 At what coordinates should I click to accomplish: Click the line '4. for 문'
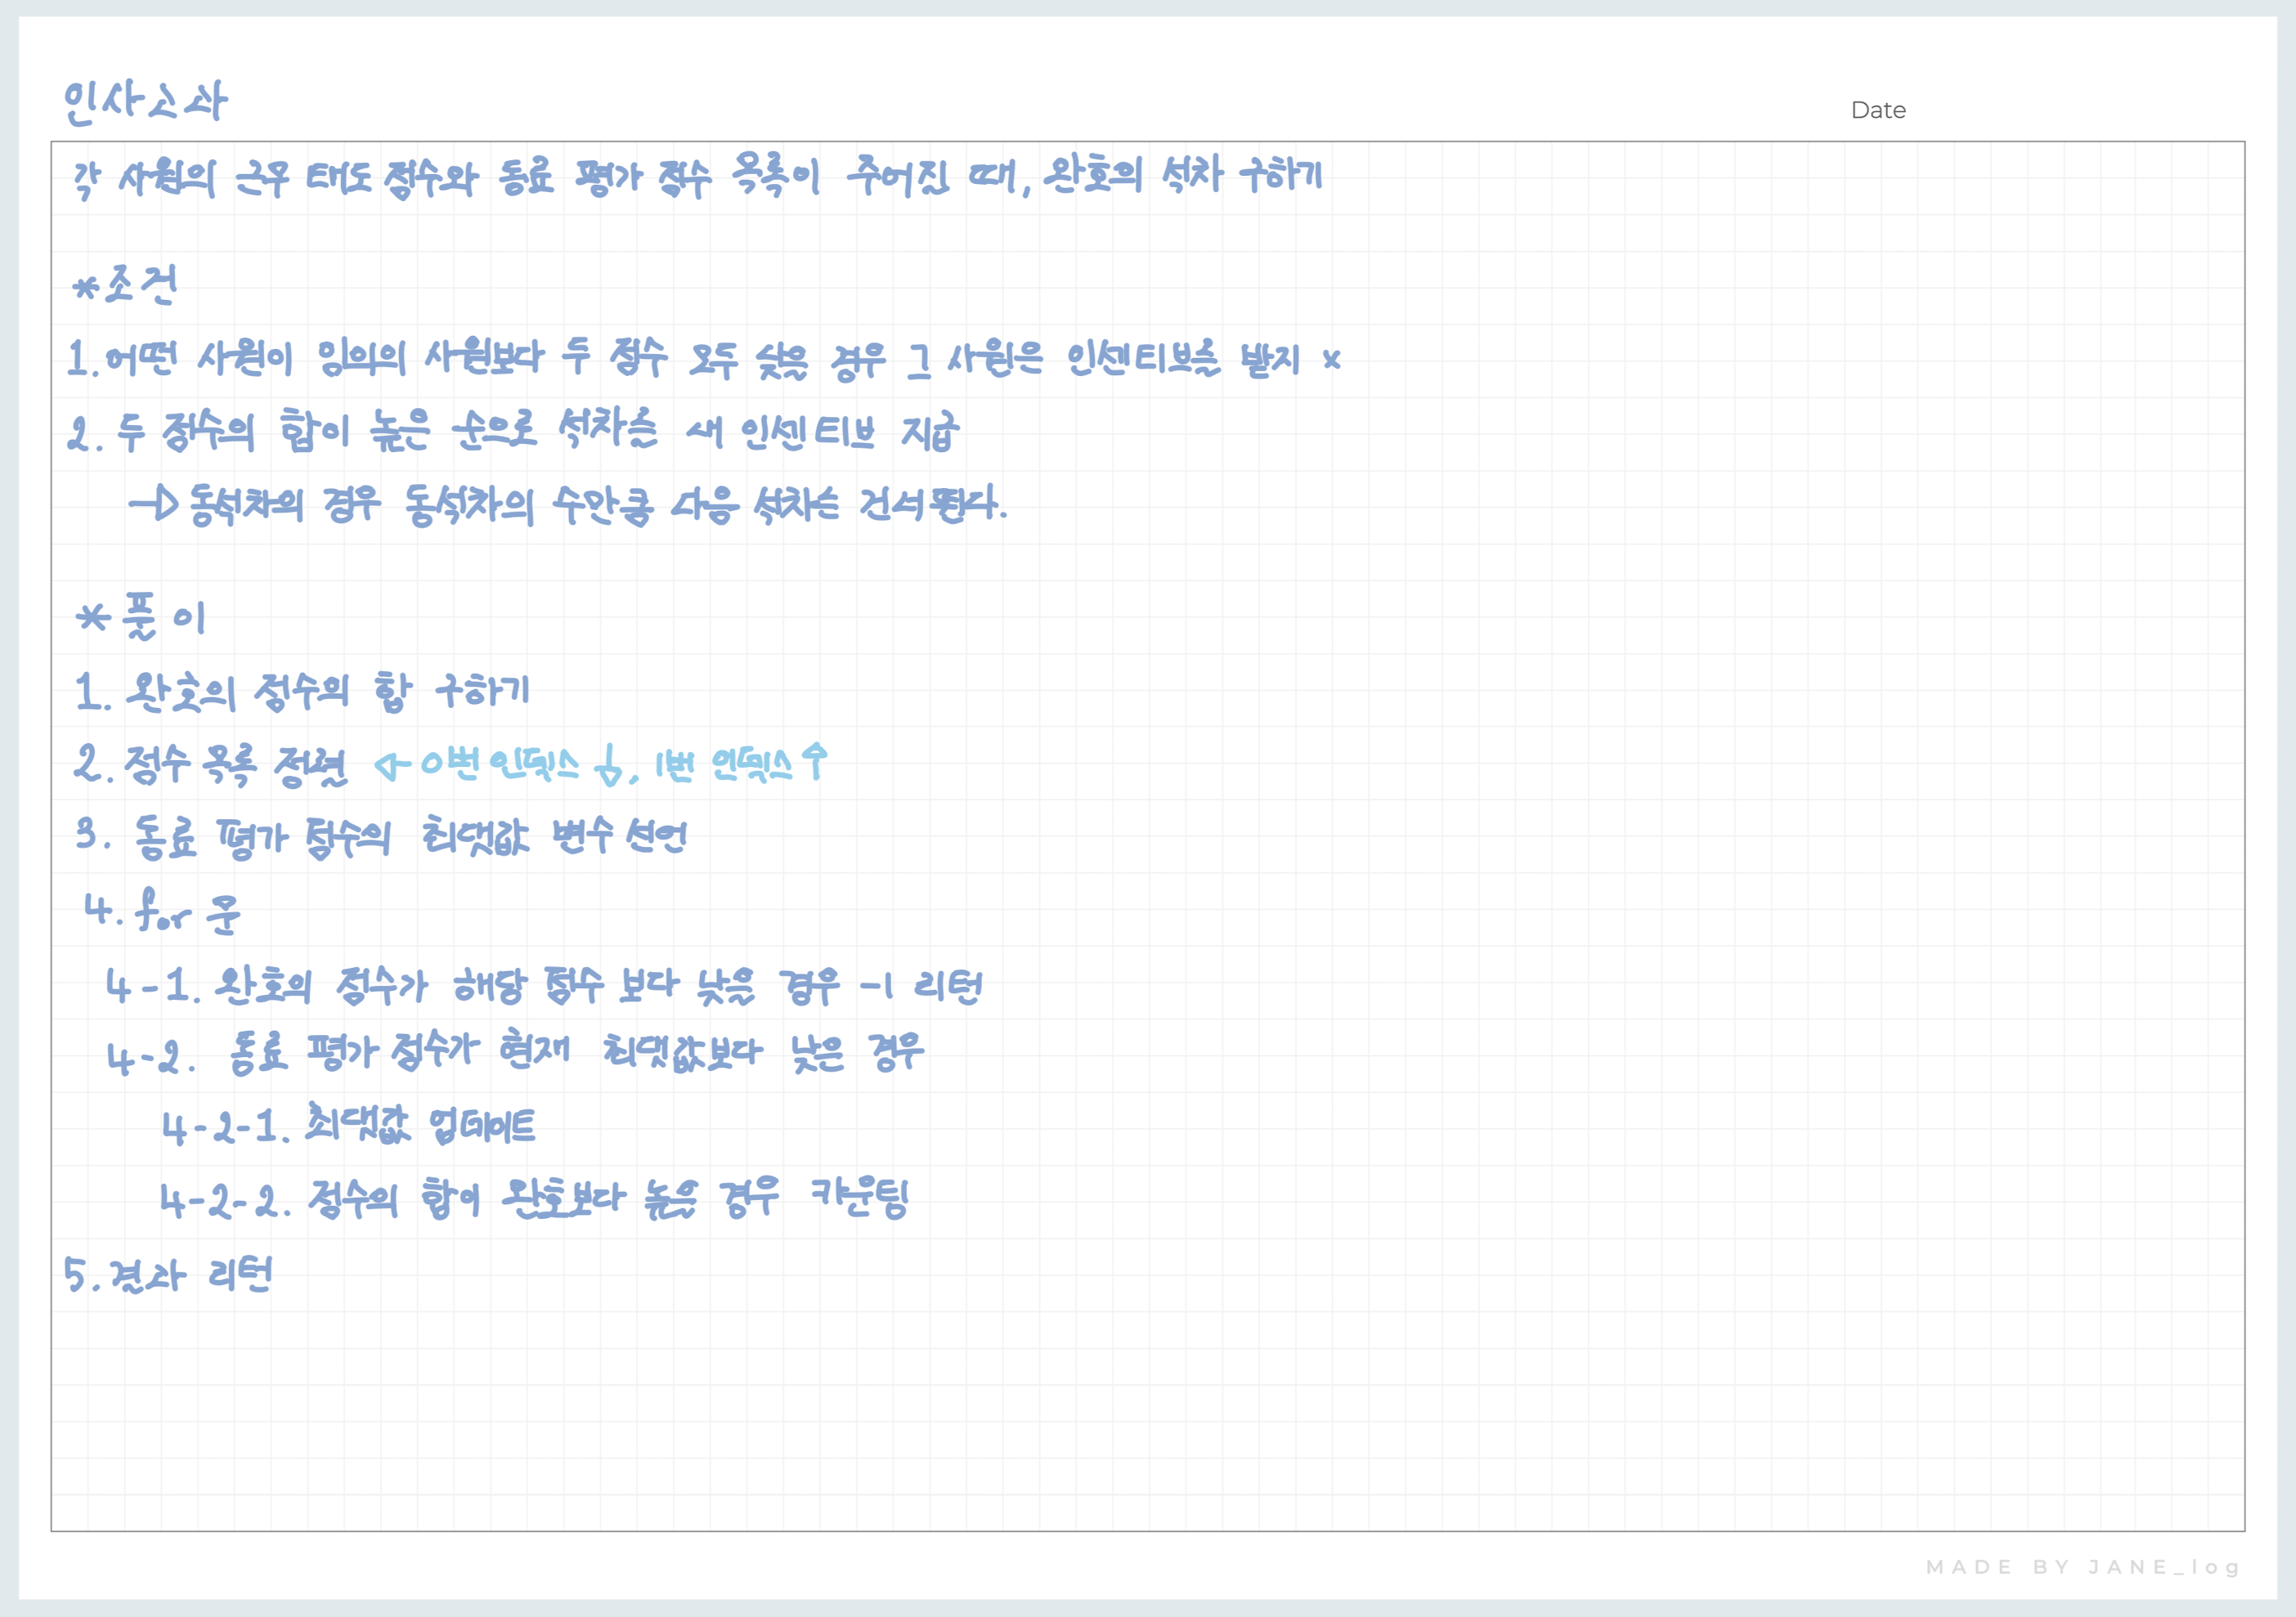point(162,911)
